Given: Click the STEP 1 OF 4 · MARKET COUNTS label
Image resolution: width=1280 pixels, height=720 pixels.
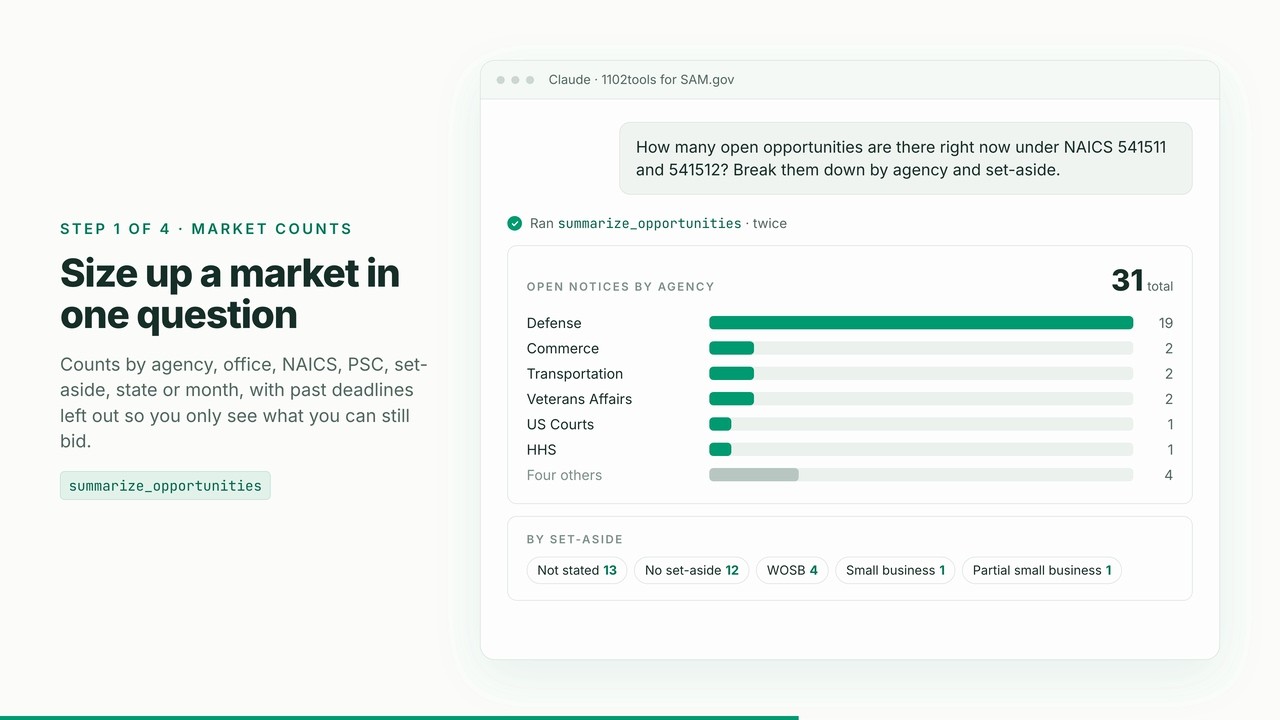Looking at the screenshot, I should (206, 229).
